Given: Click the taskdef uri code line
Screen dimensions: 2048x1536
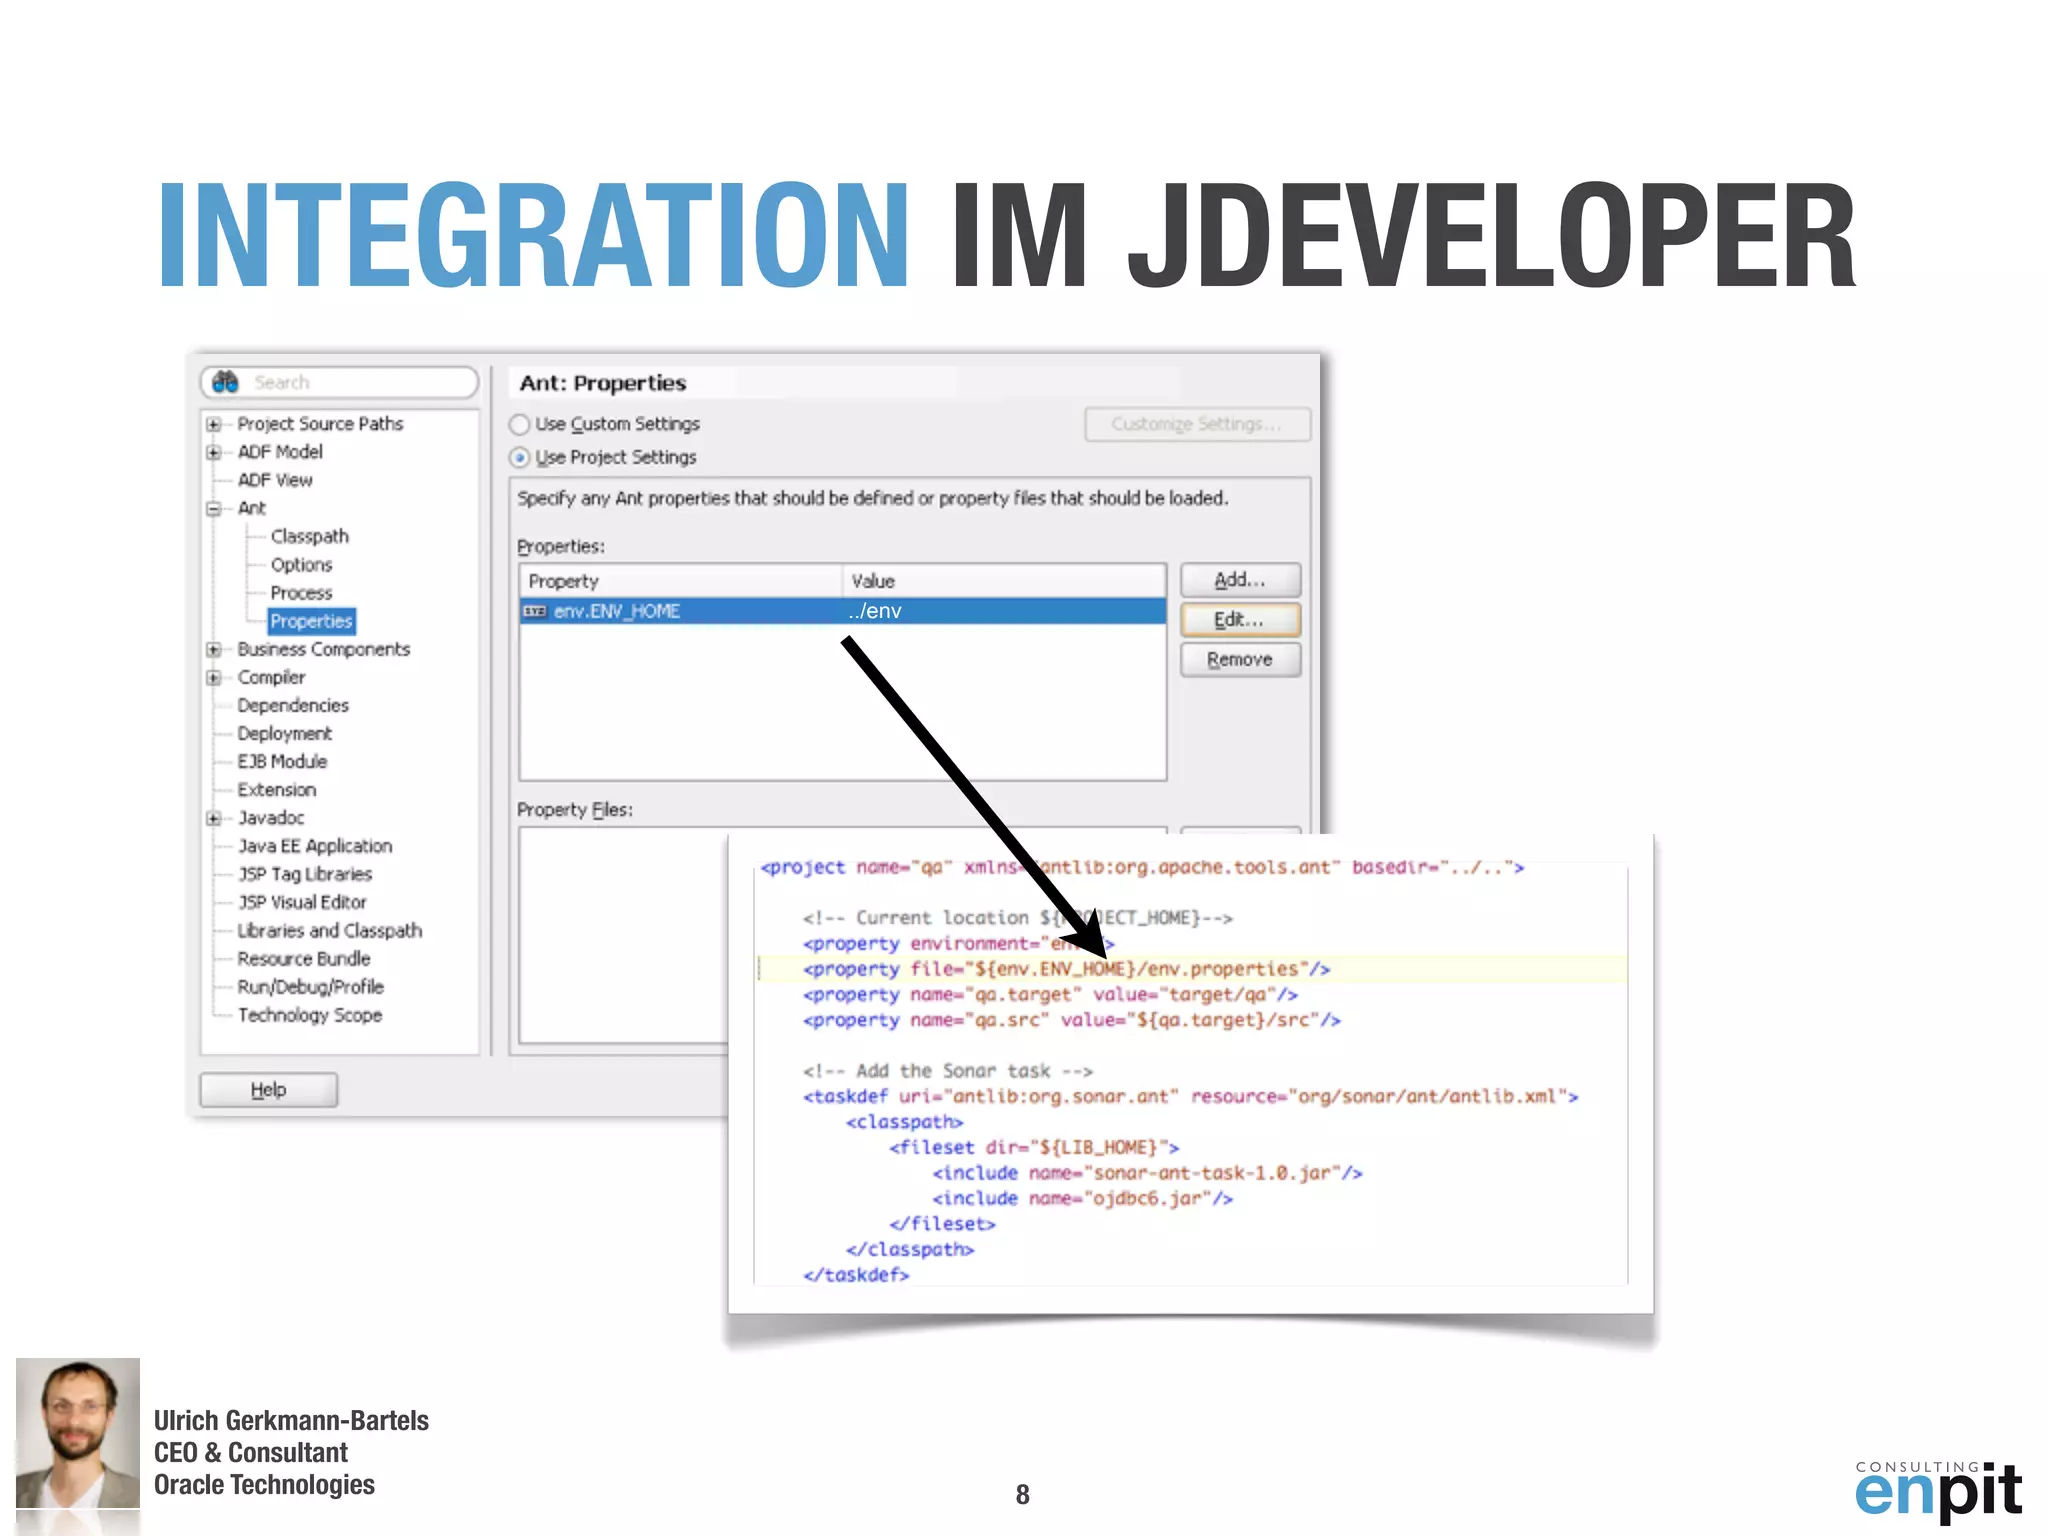Looking at the screenshot, I should pyautogui.click(x=1190, y=1097).
